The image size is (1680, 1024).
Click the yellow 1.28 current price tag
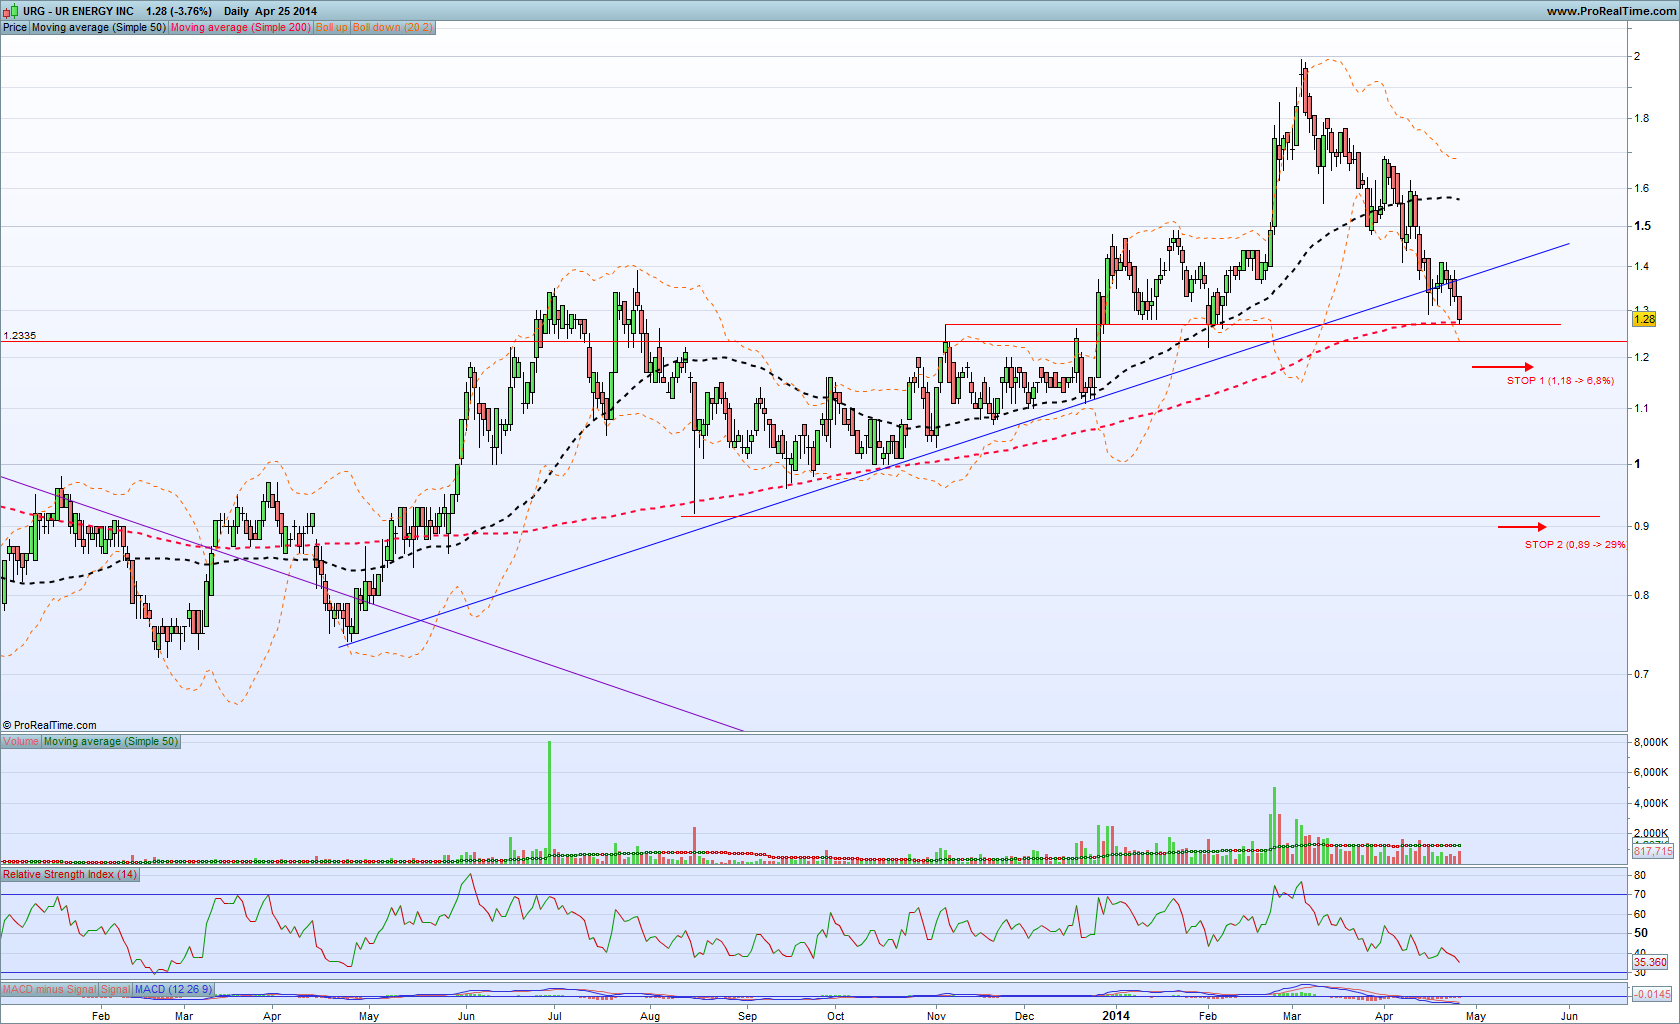1644,319
